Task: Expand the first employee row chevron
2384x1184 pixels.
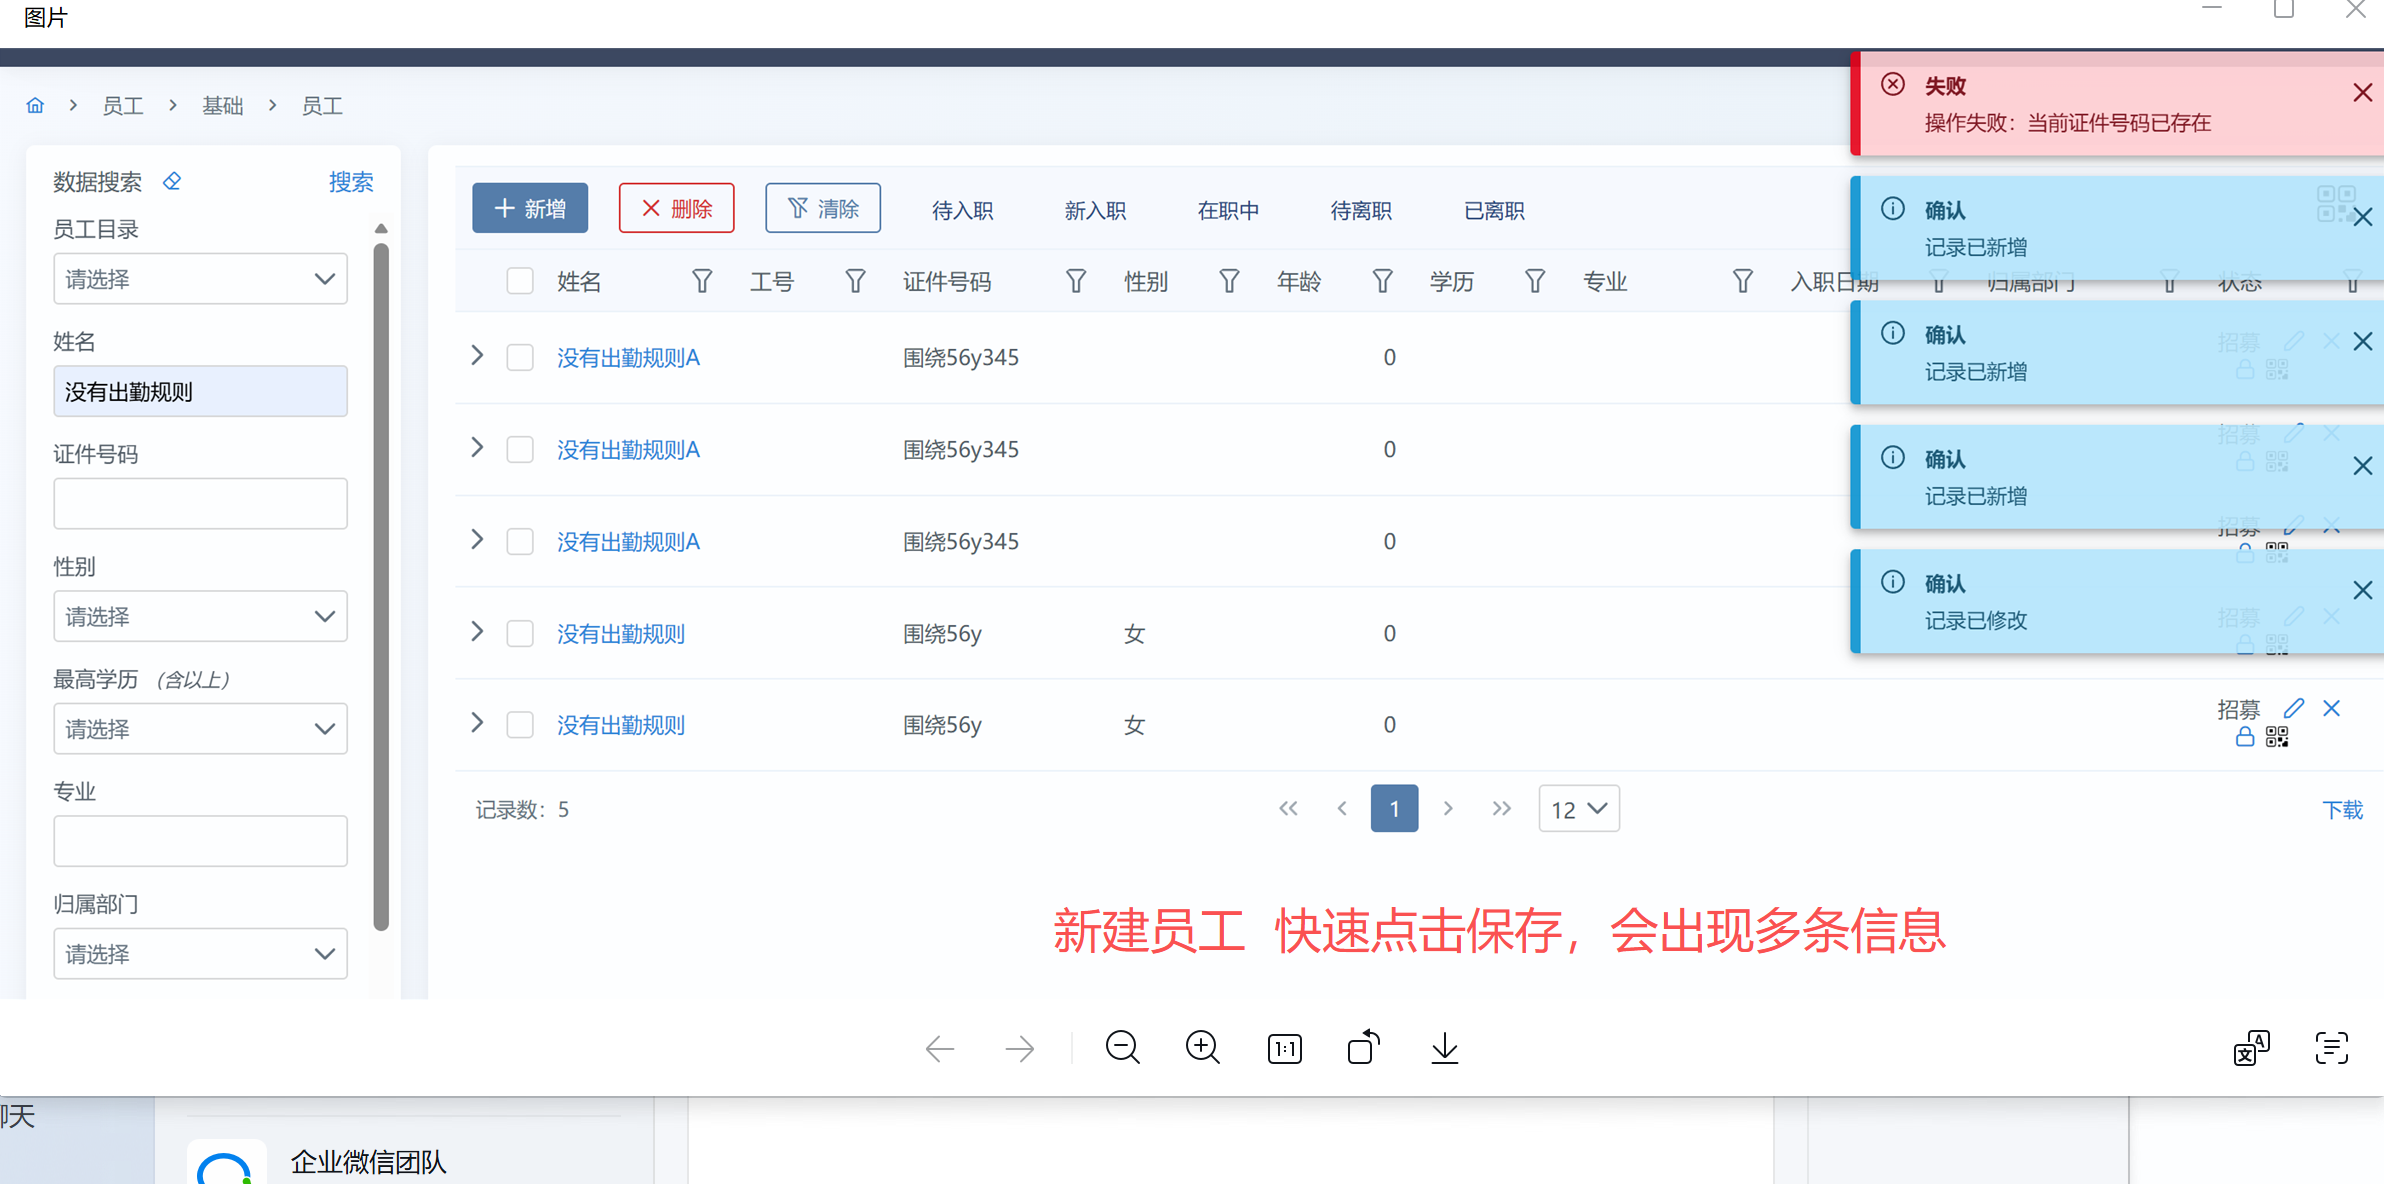Action: click(x=477, y=356)
